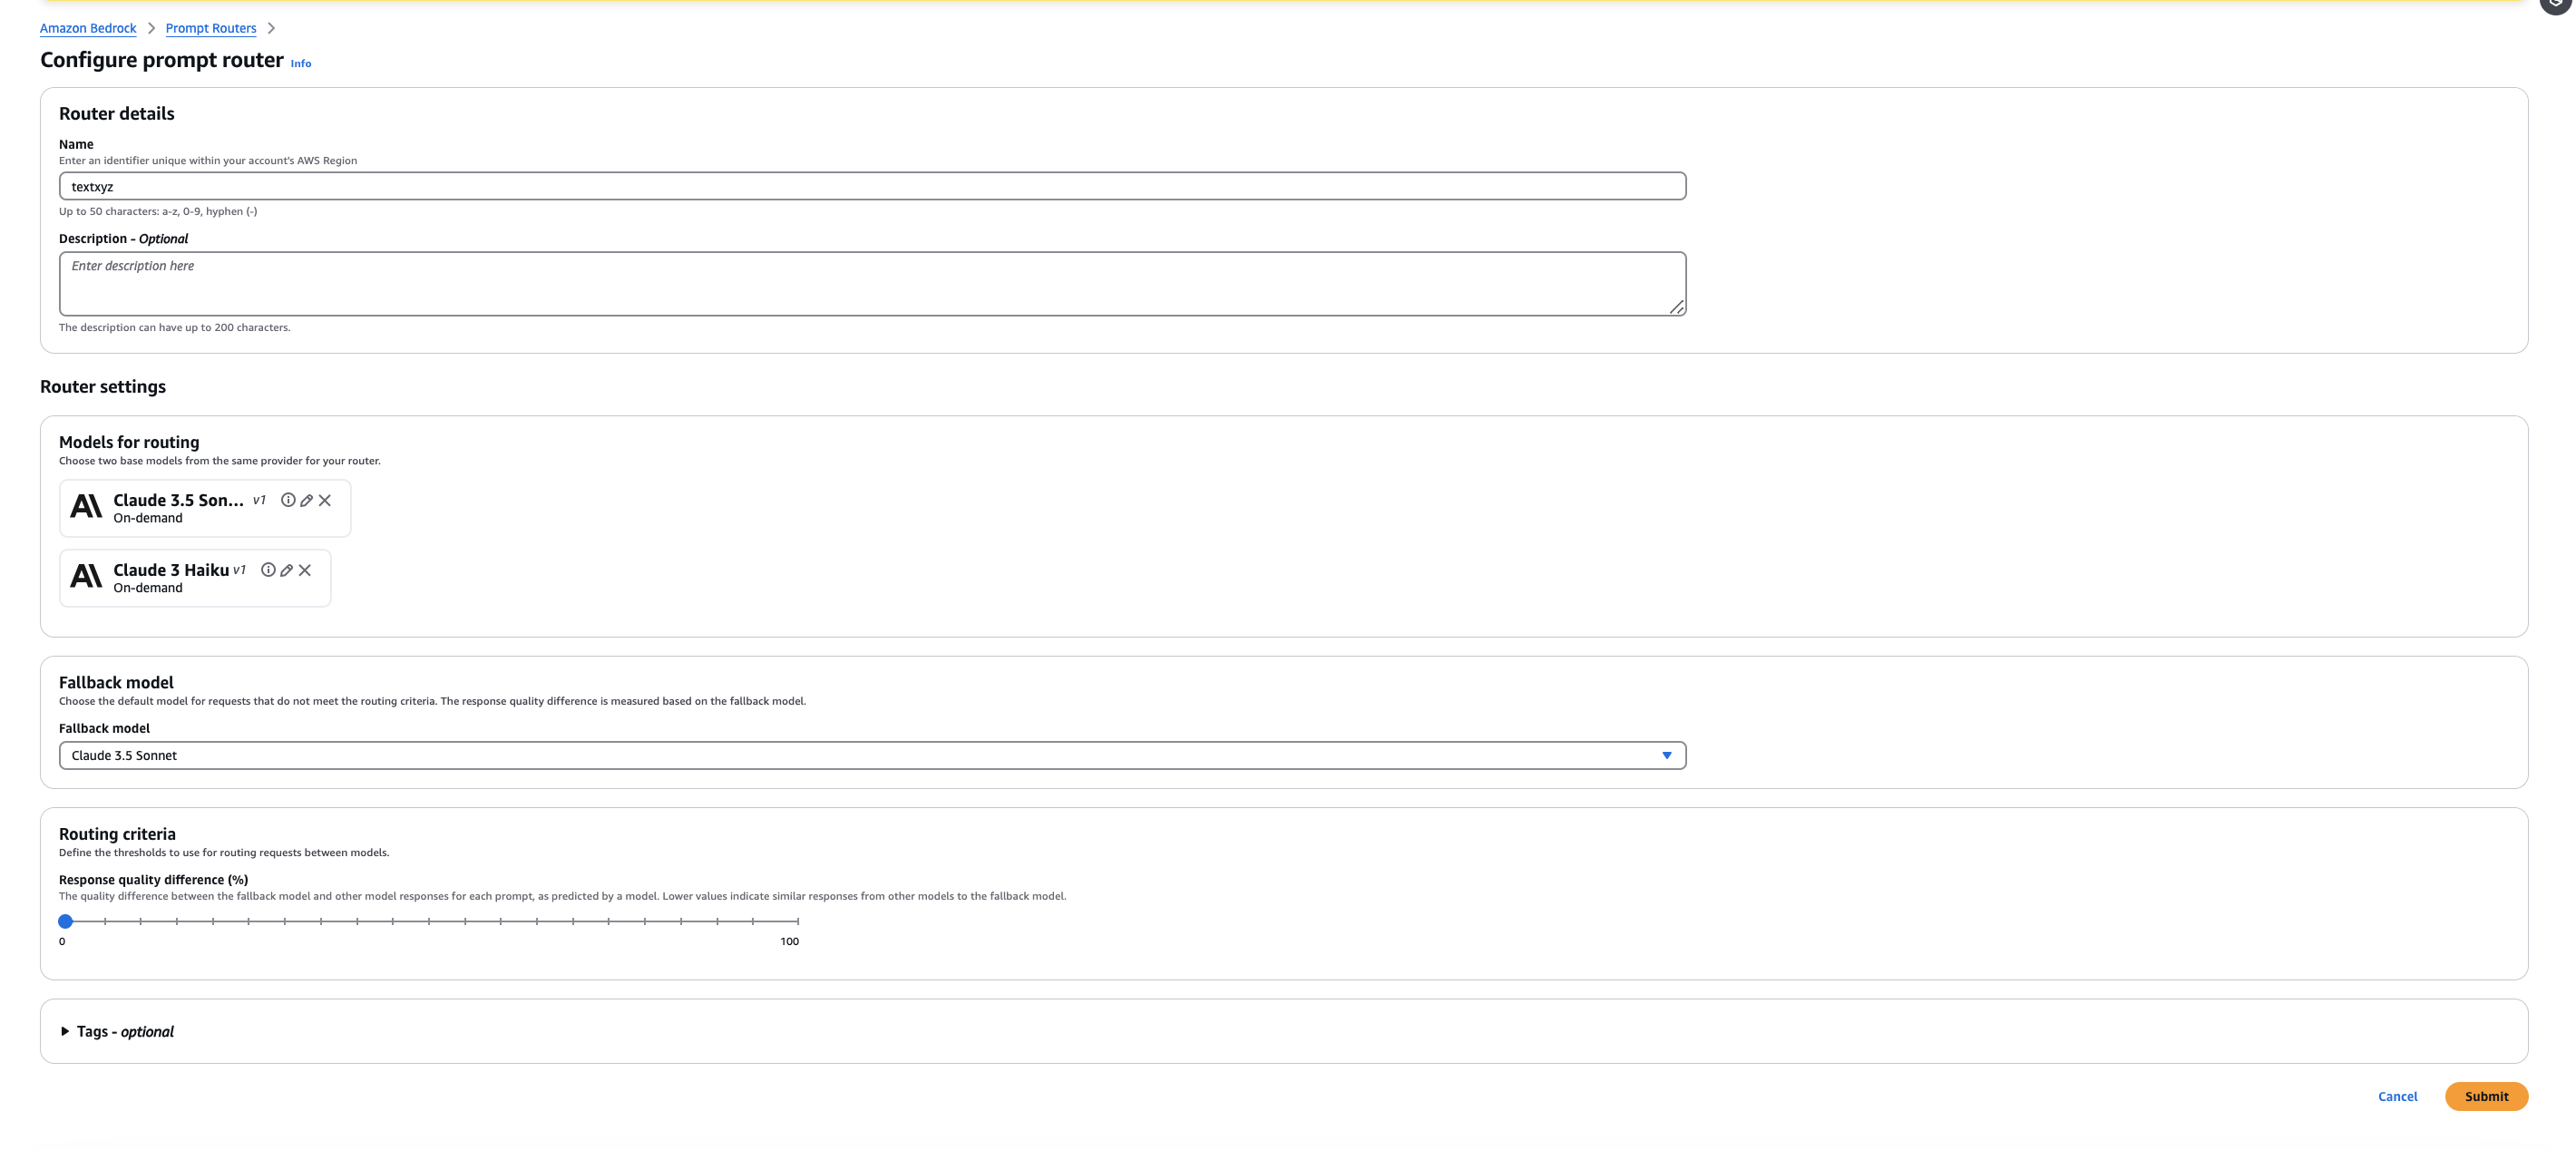Image resolution: width=2576 pixels, height=1150 pixels.
Task: Open the Fallback model dropdown
Action: pyautogui.click(x=872, y=755)
